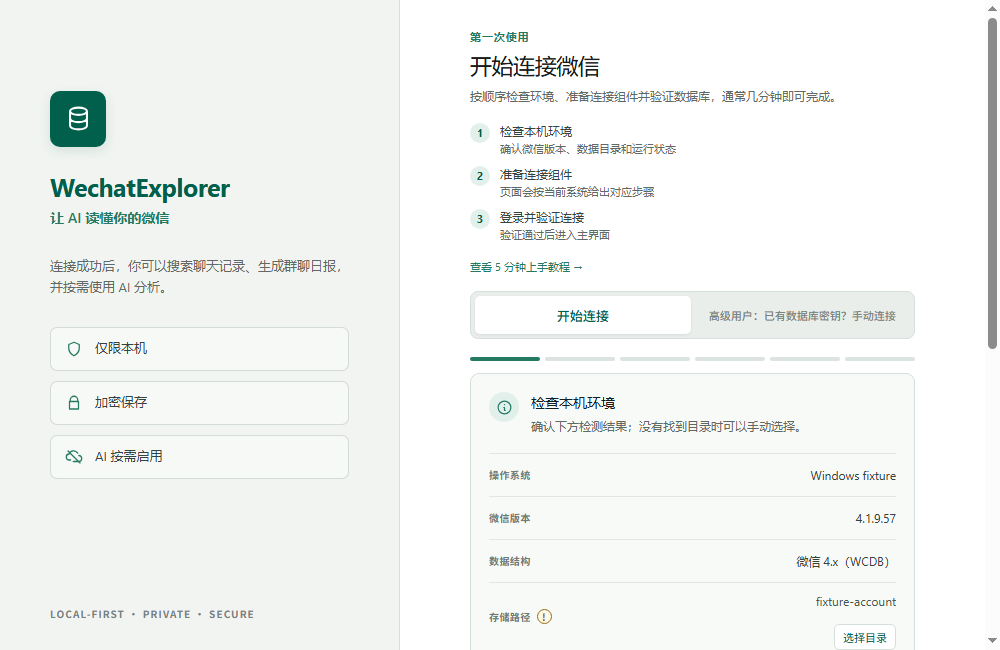This screenshot has width=1000, height=650.
Task: Click the 检查本机环境 step title in list
Action: pos(536,132)
